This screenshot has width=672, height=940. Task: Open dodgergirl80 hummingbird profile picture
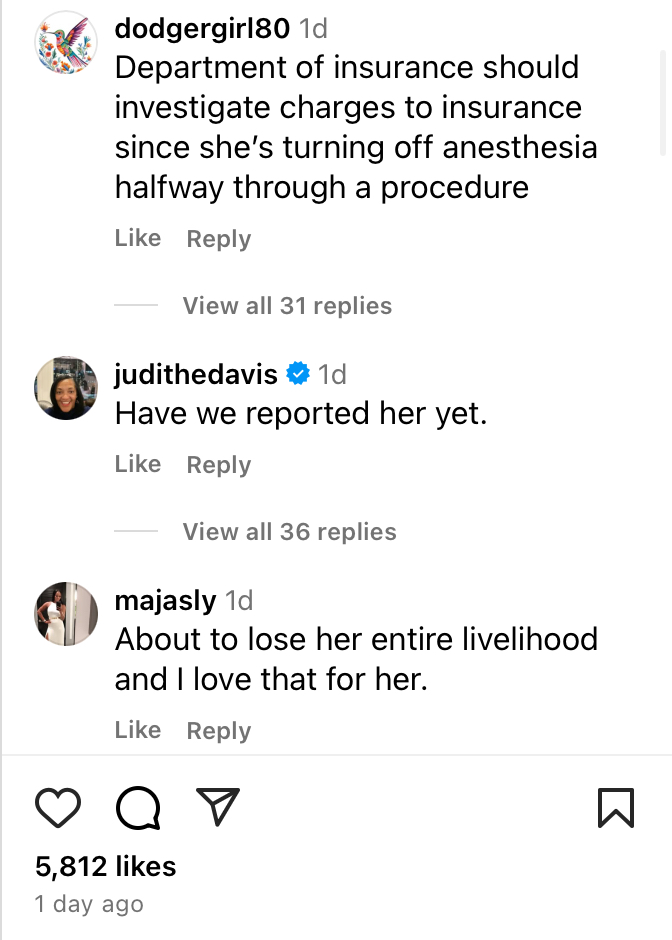coord(66,43)
